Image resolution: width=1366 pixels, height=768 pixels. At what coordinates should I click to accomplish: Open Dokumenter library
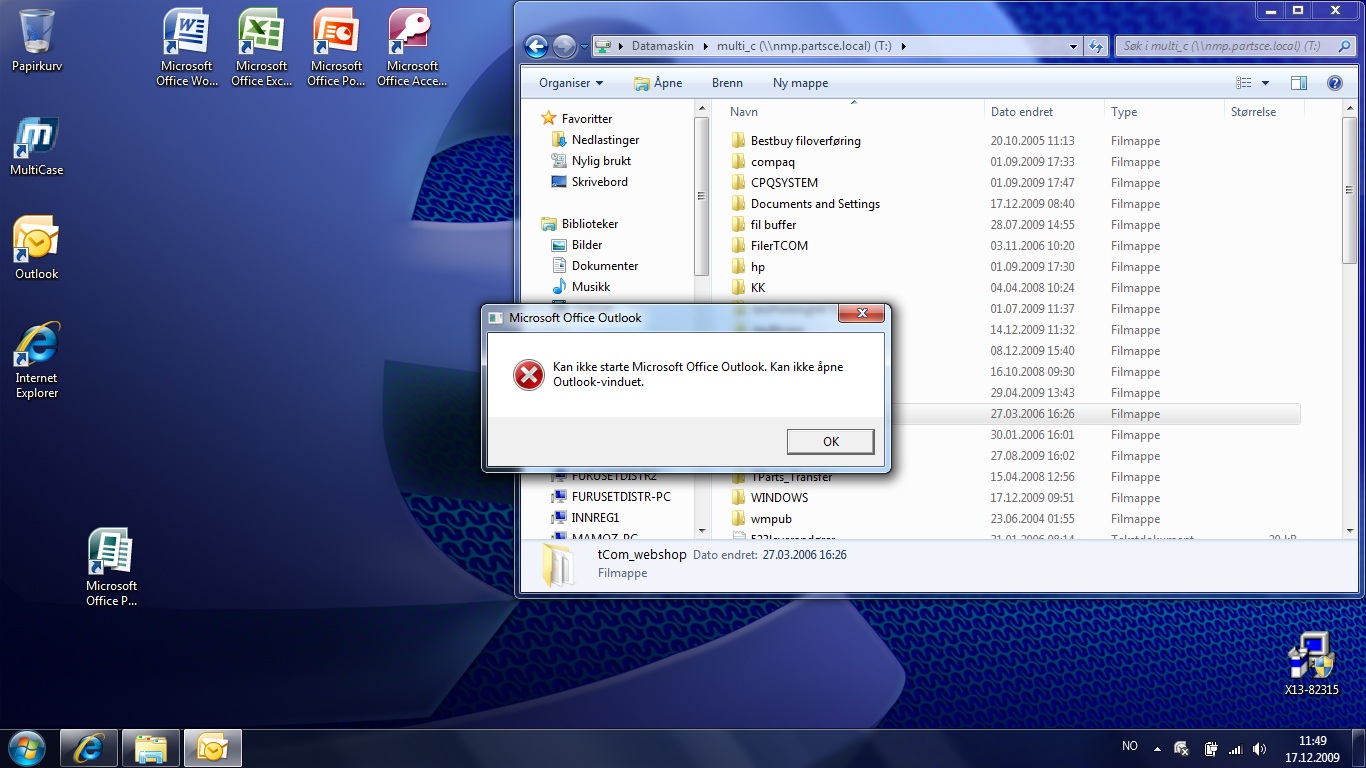594,266
